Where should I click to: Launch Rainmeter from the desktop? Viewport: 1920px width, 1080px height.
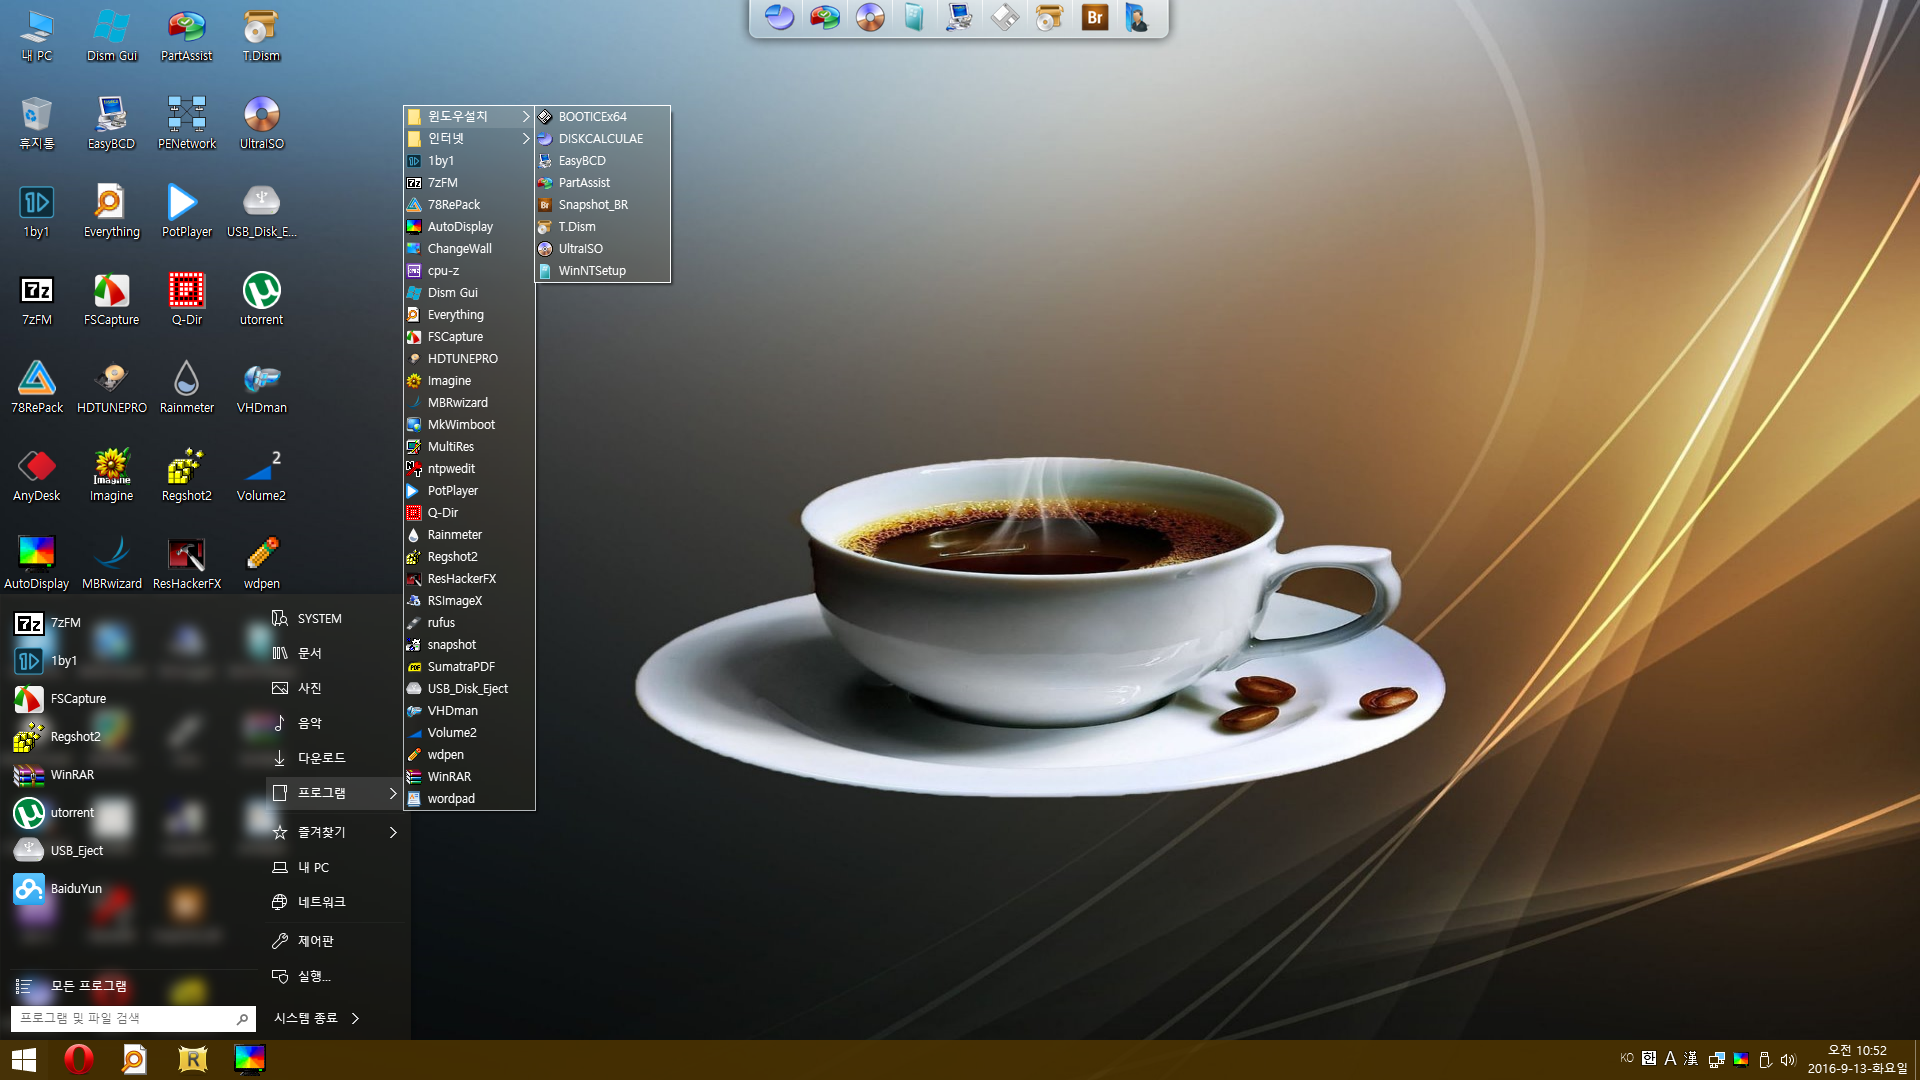(186, 388)
